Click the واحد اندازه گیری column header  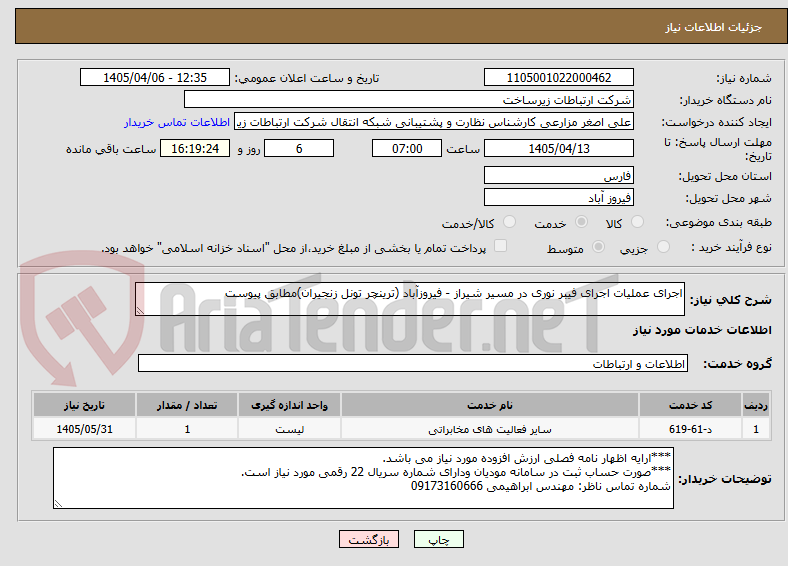tap(289, 405)
